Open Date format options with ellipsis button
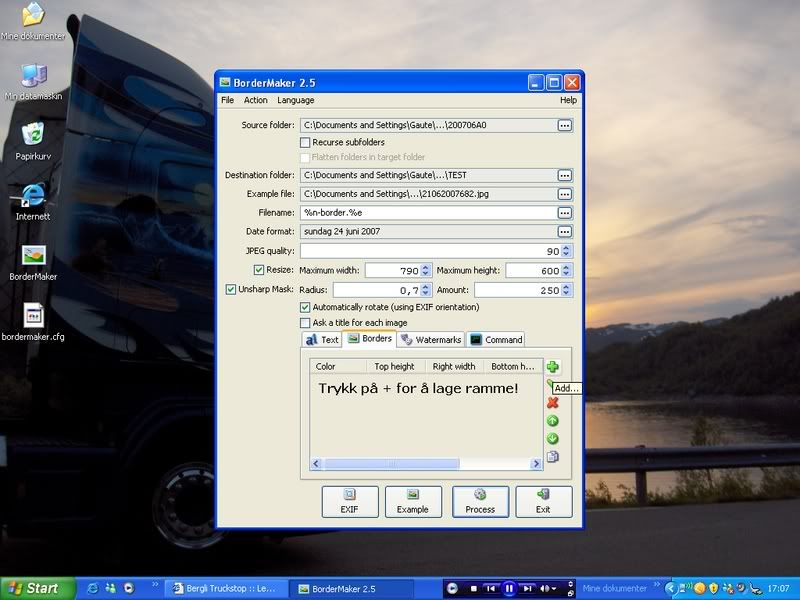The width and height of the screenshot is (800, 600). (564, 232)
